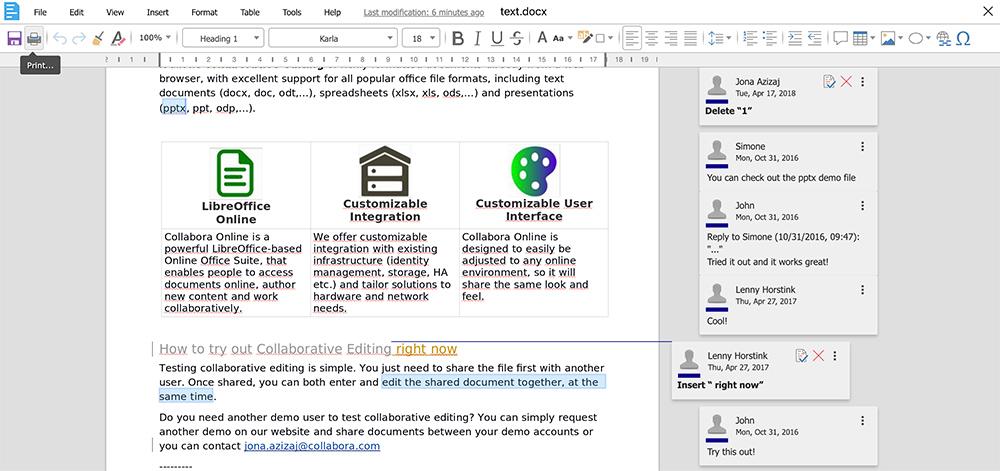
Task: Click the insert image icon
Action: [x=888, y=38]
